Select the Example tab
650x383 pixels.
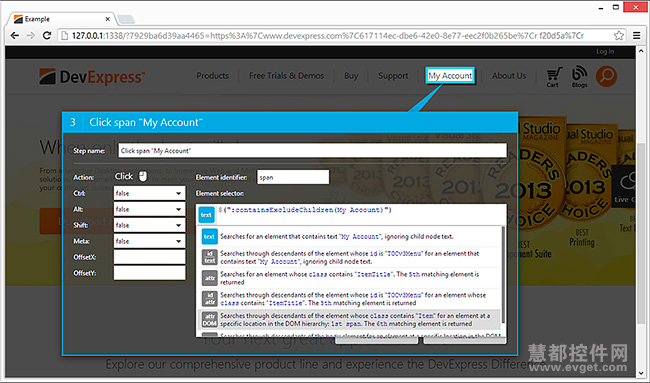62,19
